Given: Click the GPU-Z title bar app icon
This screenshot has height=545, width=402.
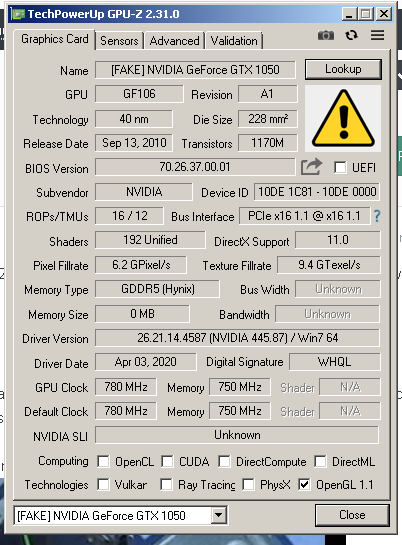Looking at the screenshot, I should [18, 14].
